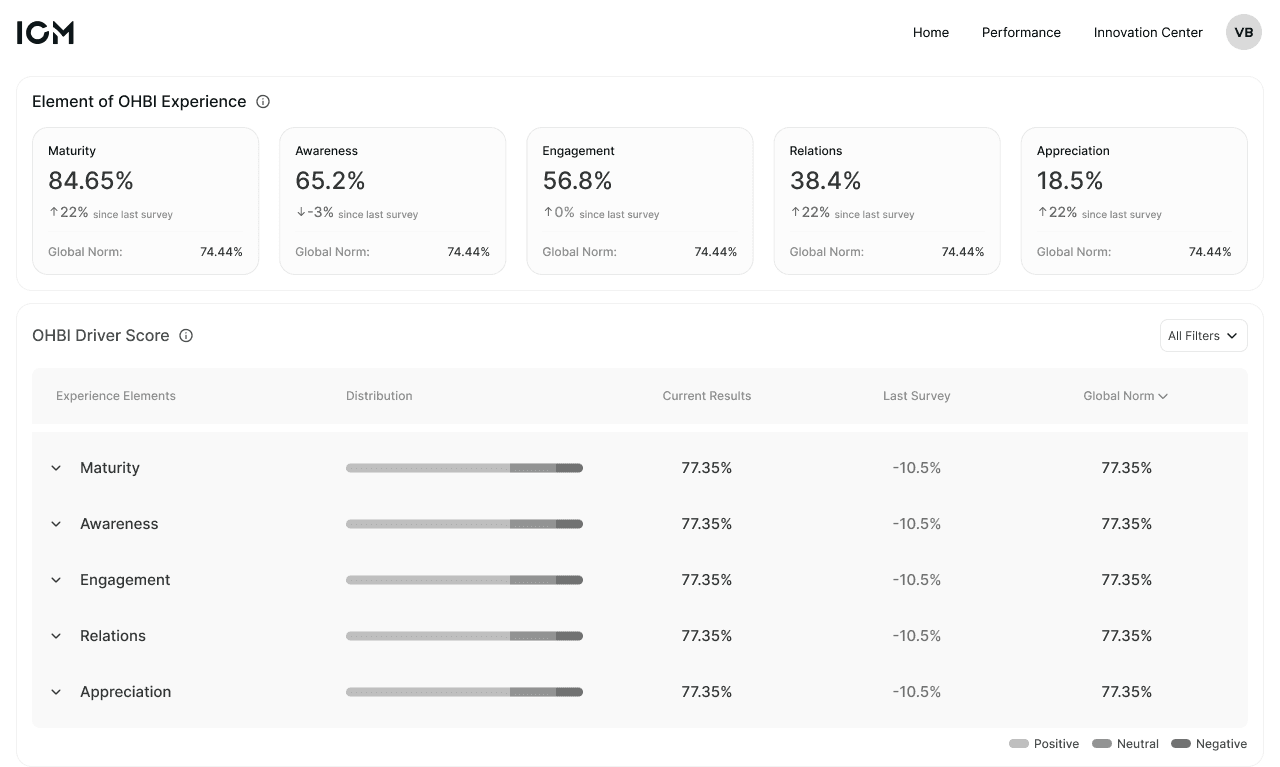Select the Relations 38.4% card
This screenshot has height=767, width=1280.
[x=887, y=200]
